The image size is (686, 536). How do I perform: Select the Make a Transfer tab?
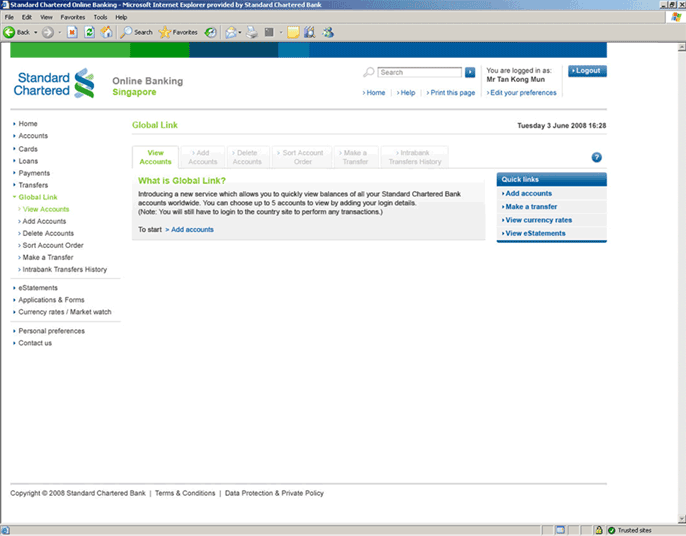355,157
